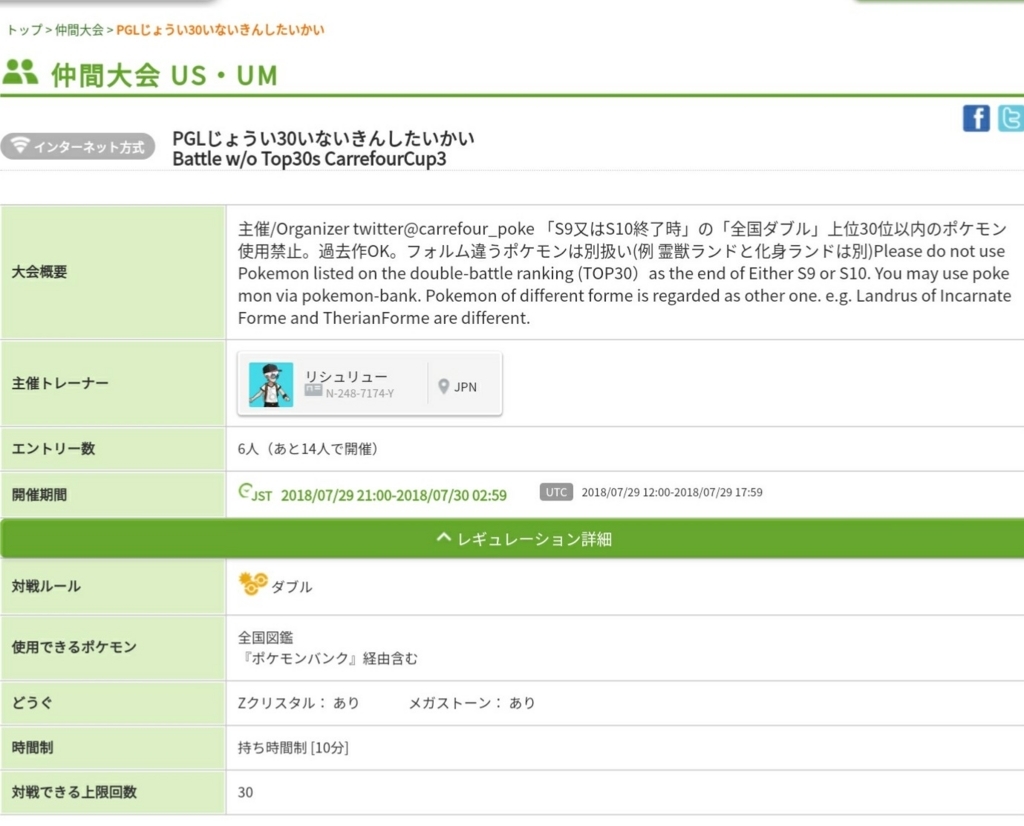Click the メガストーン： あり text
The image size is (1024, 826).
pos(472,703)
